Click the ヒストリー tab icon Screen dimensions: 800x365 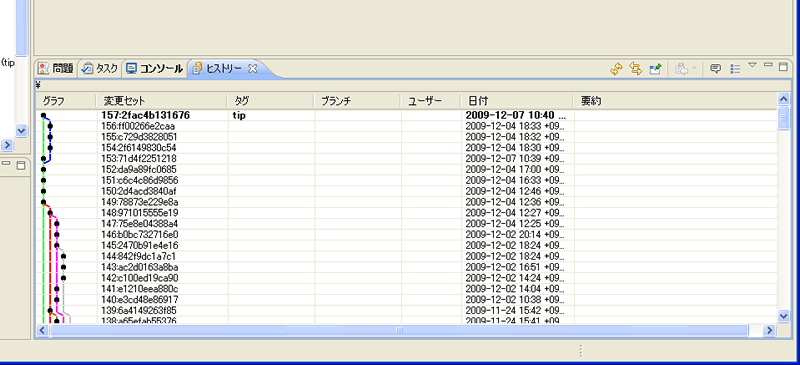[198, 68]
